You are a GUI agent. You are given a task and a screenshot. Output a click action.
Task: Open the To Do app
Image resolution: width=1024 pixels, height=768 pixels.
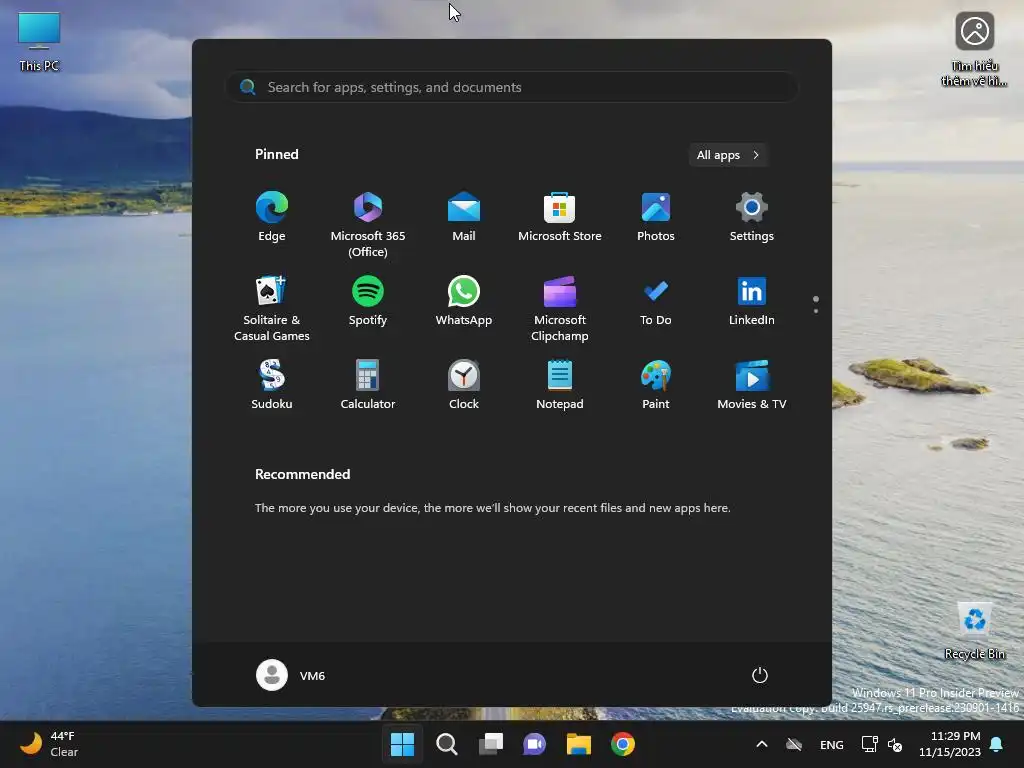tap(656, 302)
